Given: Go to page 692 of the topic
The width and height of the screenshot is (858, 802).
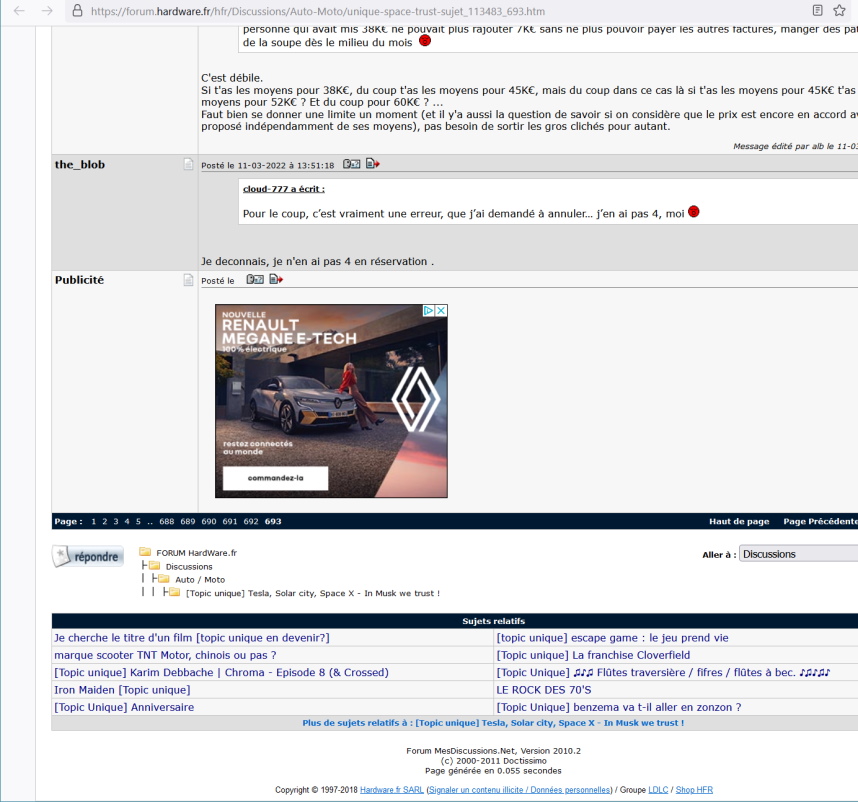Looking at the screenshot, I should 251,521.
